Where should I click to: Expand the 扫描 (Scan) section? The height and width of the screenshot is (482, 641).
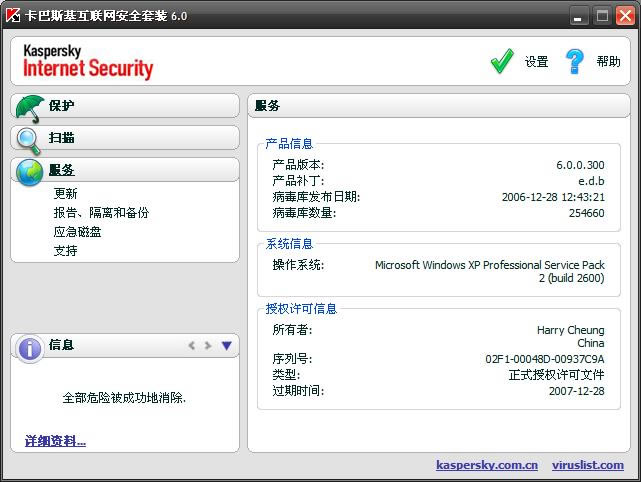62,138
